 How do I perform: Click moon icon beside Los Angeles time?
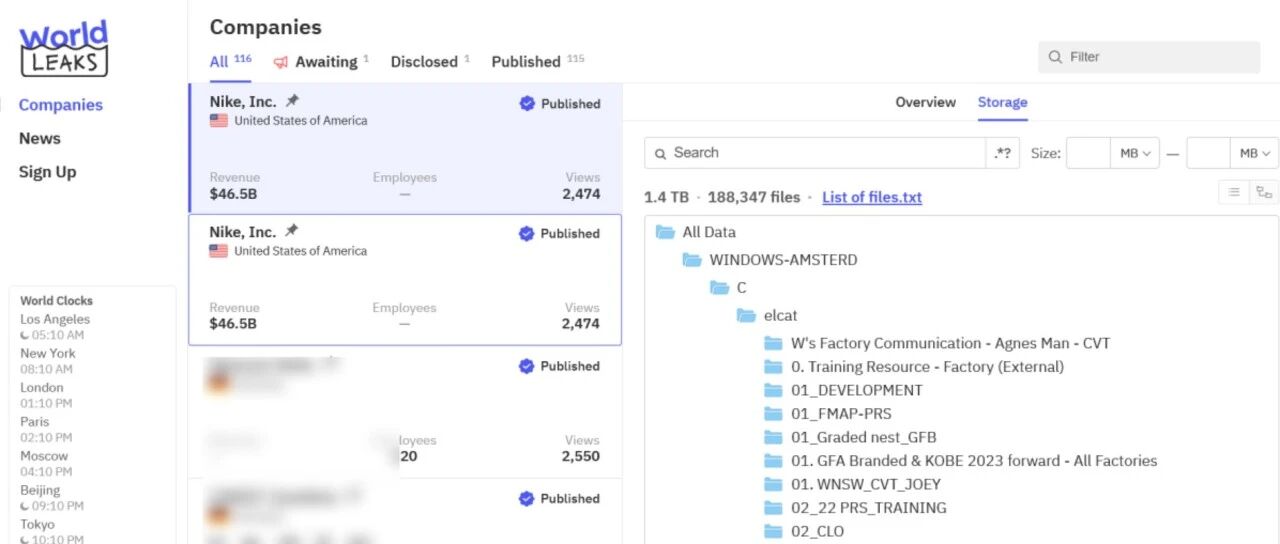tap(25, 336)
